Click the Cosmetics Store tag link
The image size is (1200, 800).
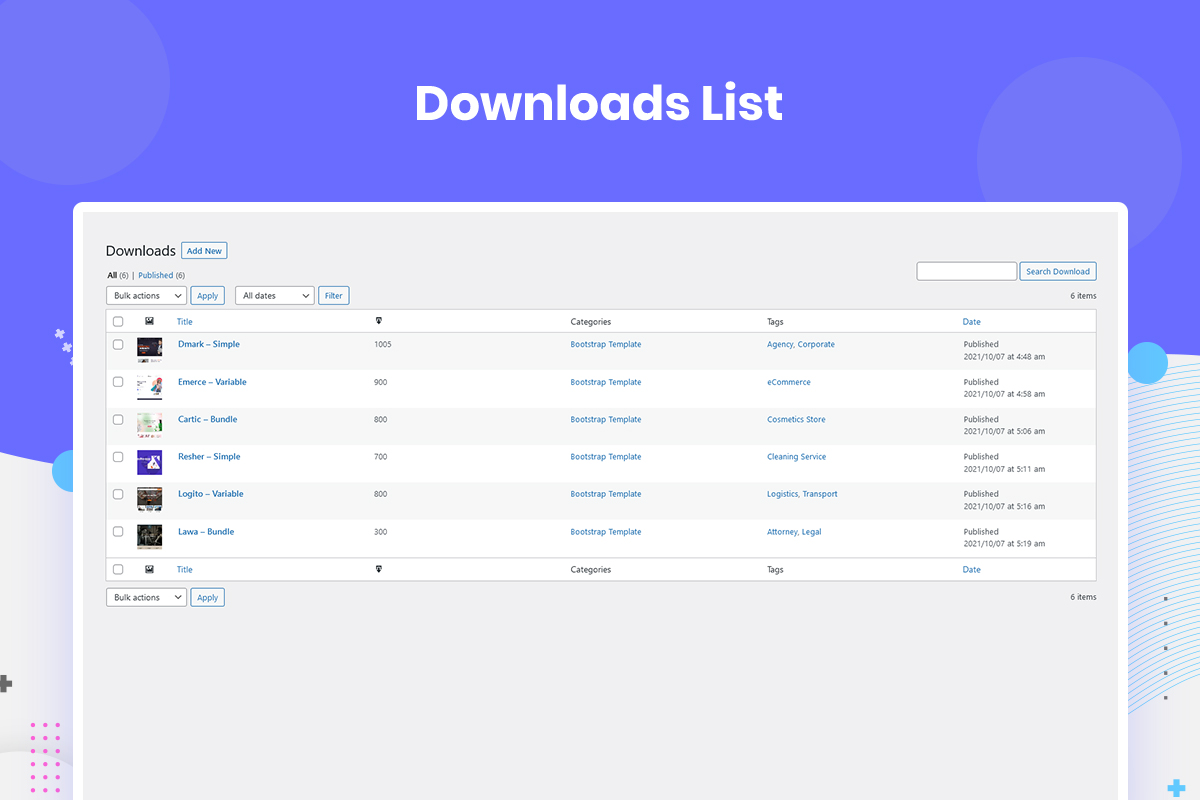tap(796, 419)
